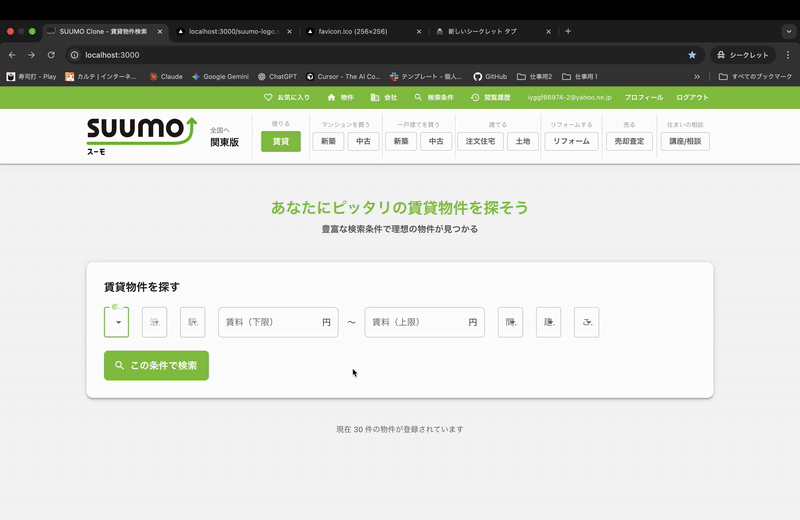Image resolution: width=800 pixels, height=520 pixels.
Task: Close the favicon.ico (256×256) tab
Action: point(419,32)
